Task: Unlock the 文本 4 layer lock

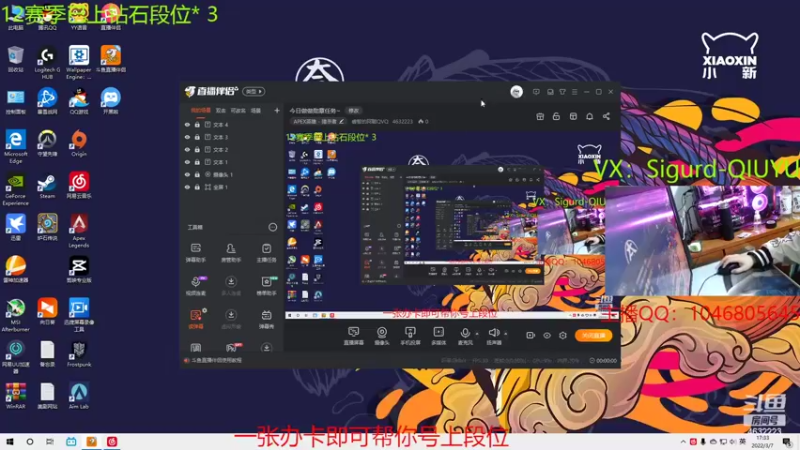Action: [197, 124]
